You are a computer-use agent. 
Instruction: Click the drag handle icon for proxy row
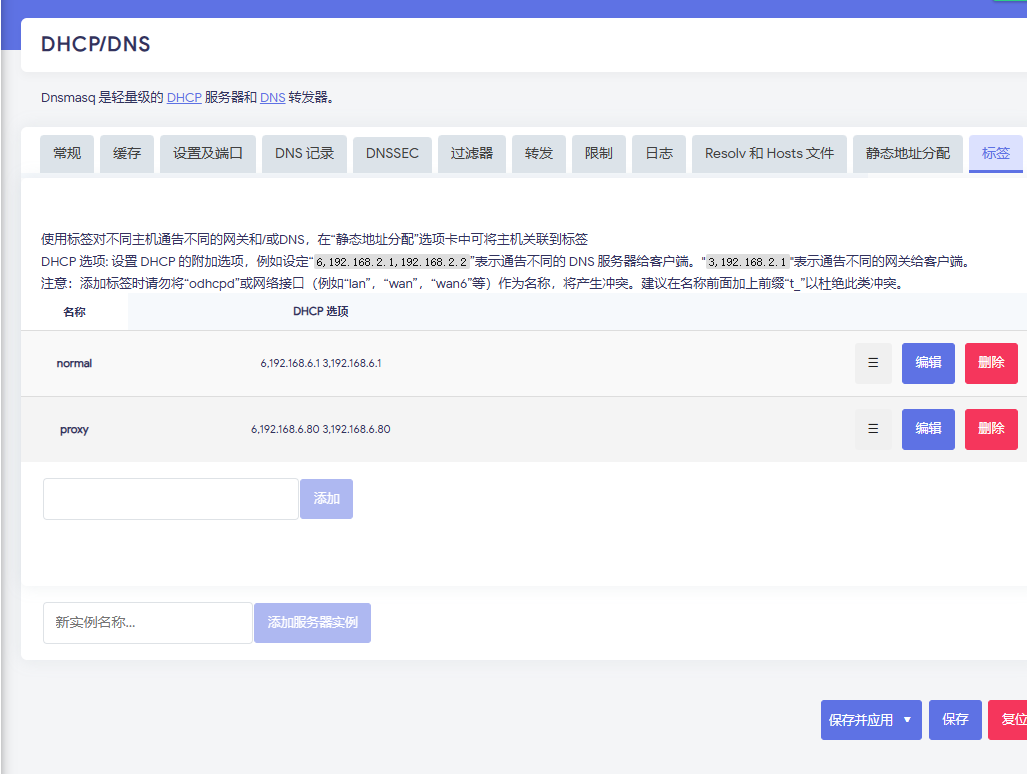click(x=873, y=429)
